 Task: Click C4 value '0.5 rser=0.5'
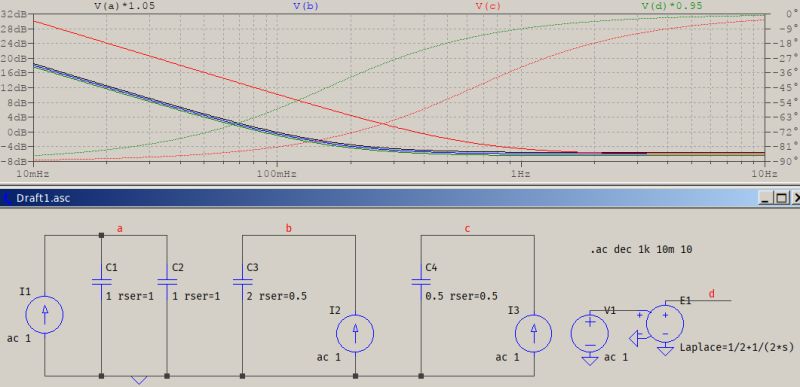(461, 296)
